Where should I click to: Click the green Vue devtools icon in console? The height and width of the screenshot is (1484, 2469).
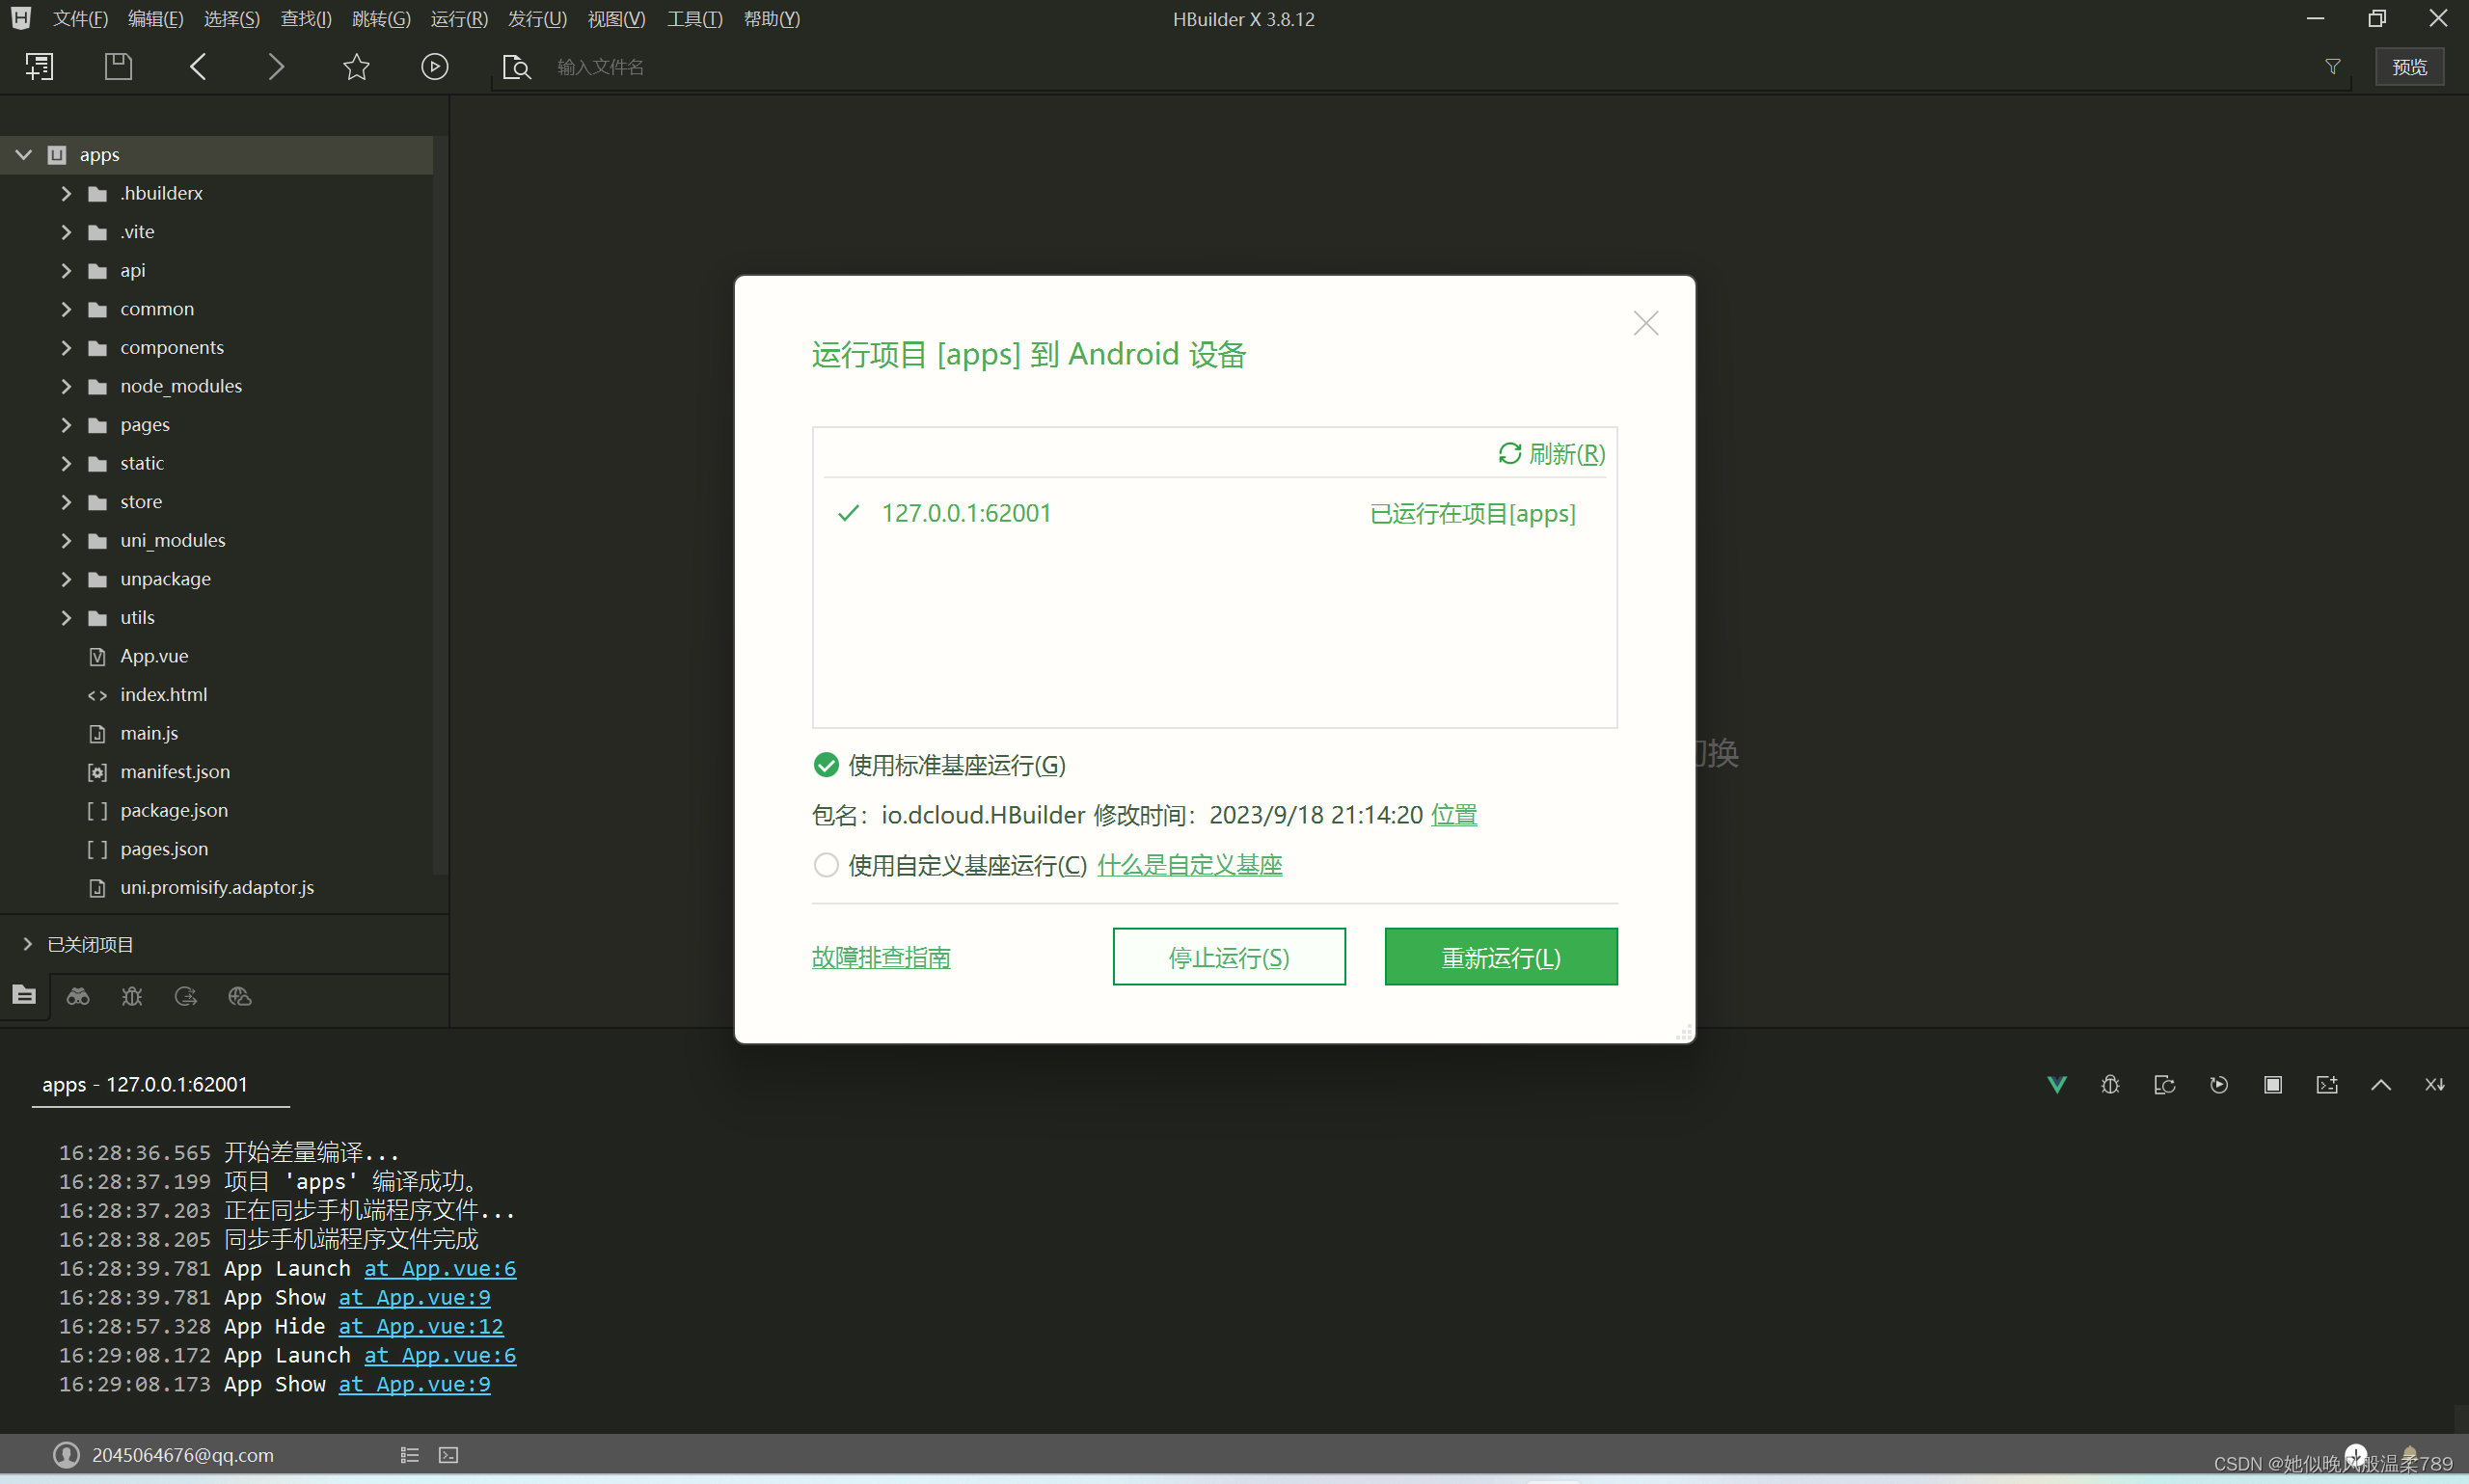[2056, 1085]
